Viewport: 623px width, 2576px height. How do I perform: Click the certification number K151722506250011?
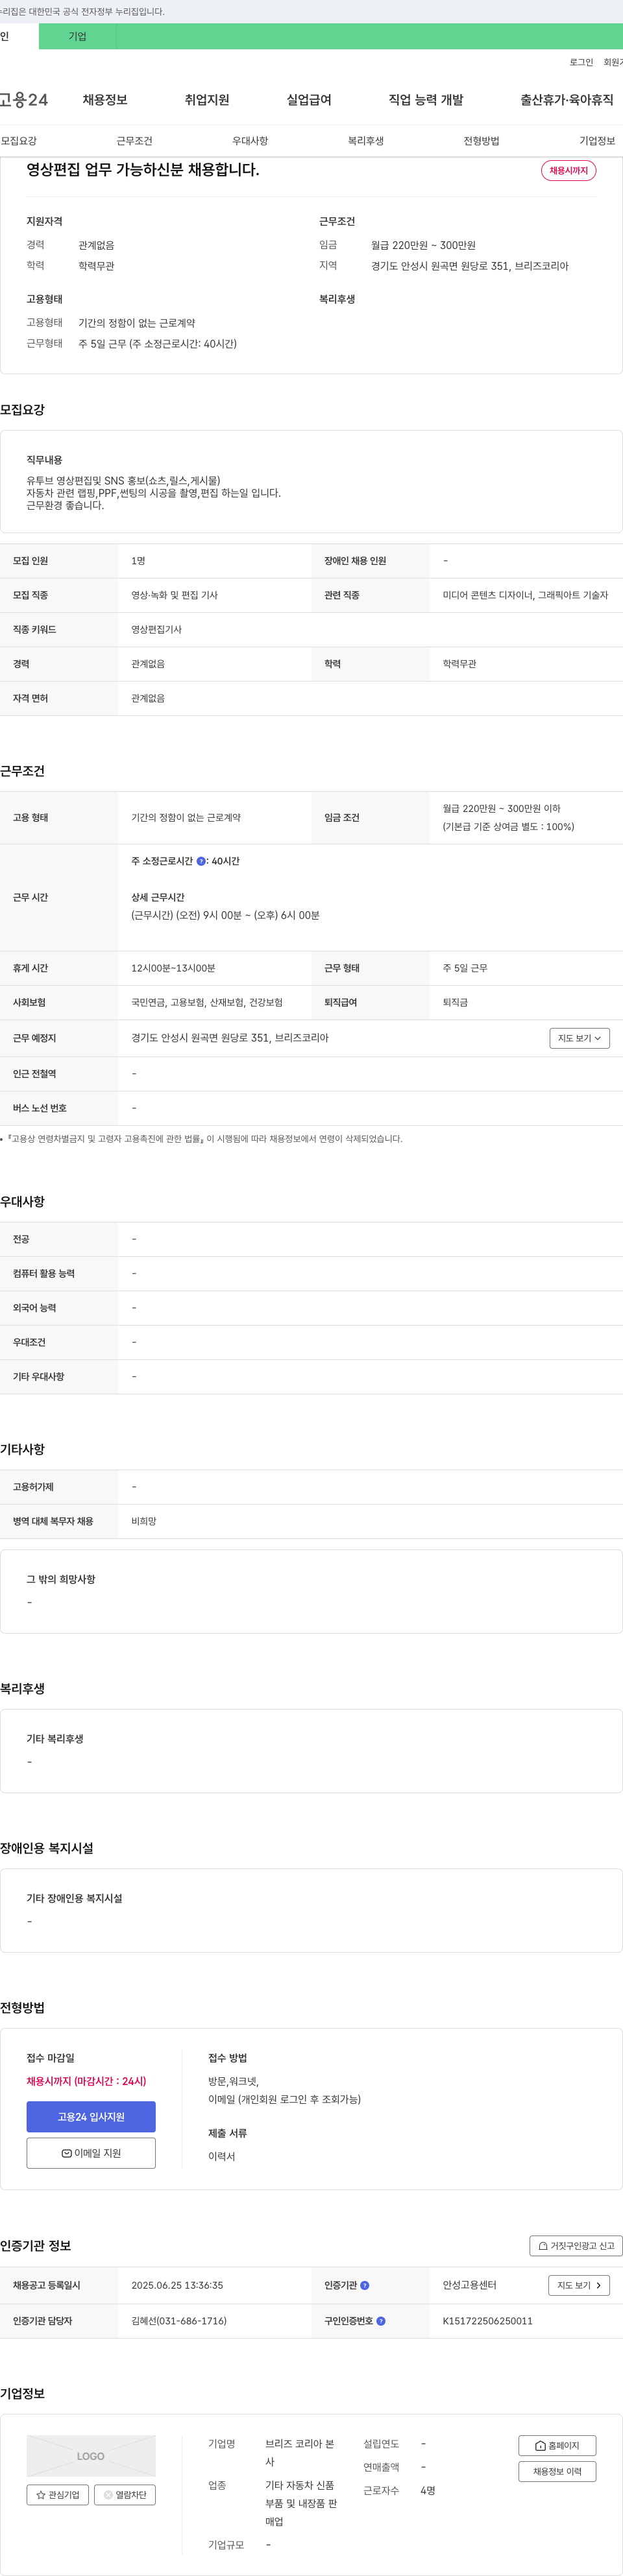click(x=488, y=2321)
